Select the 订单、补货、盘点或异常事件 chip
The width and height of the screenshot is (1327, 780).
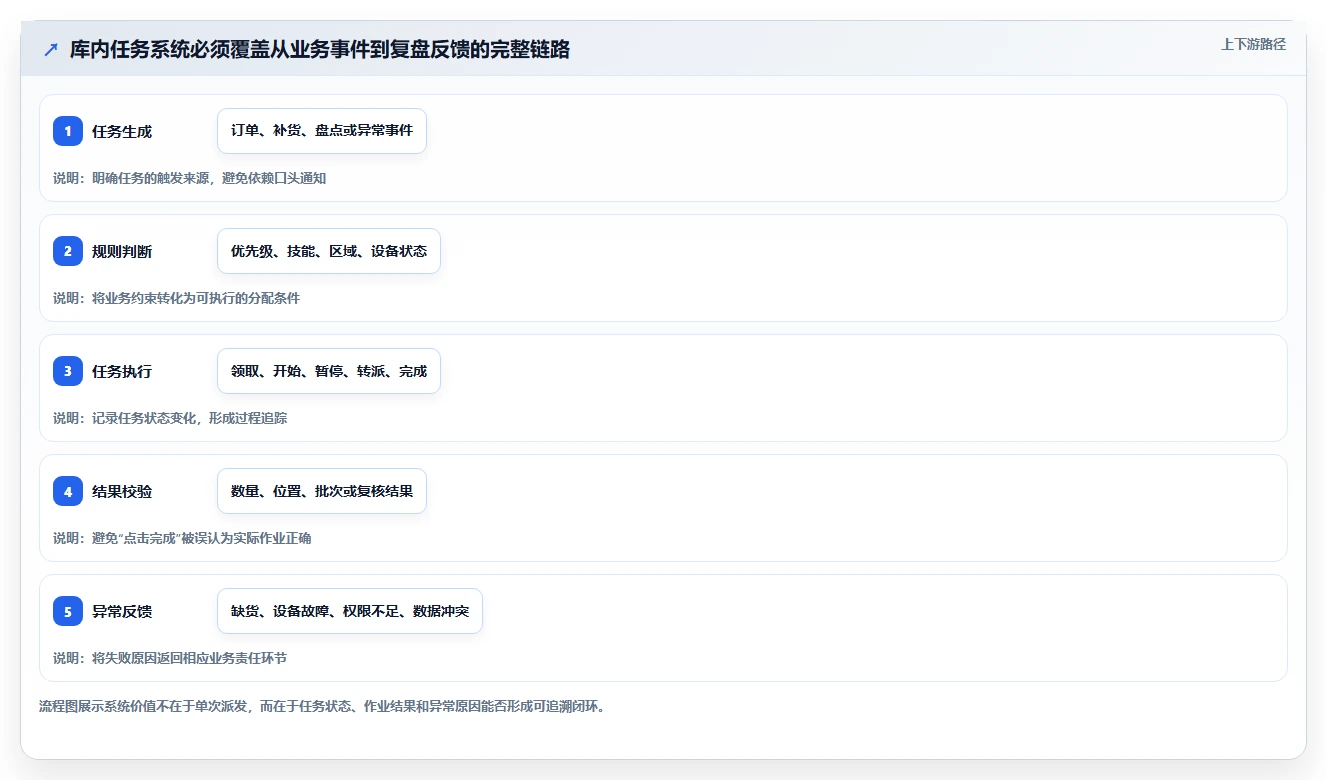(322, 131)
